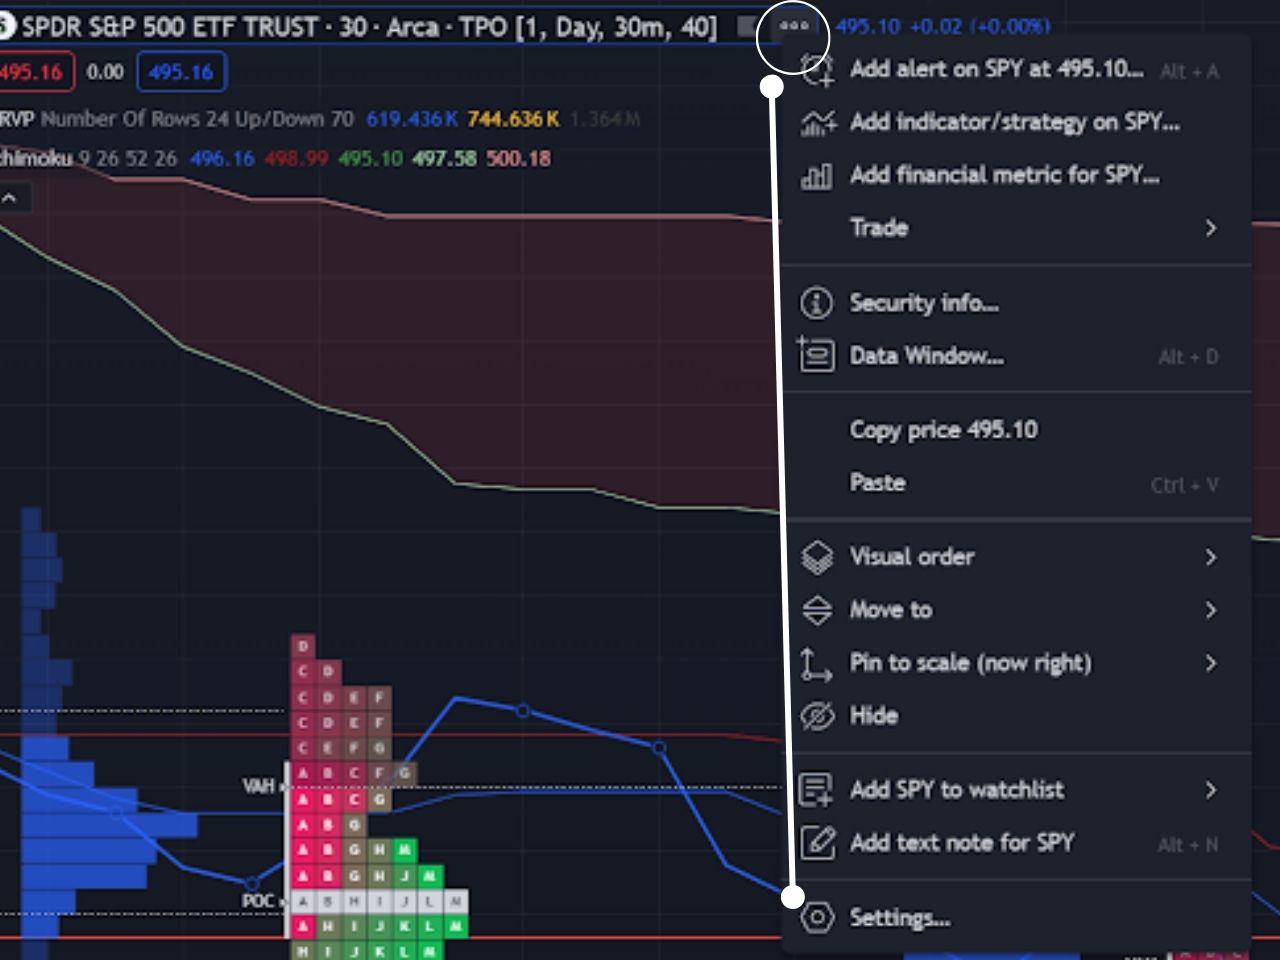Click the text note pencil icon
This screenshot has width=1280, height=960.
pyautogui.click(x=817, y=843)
